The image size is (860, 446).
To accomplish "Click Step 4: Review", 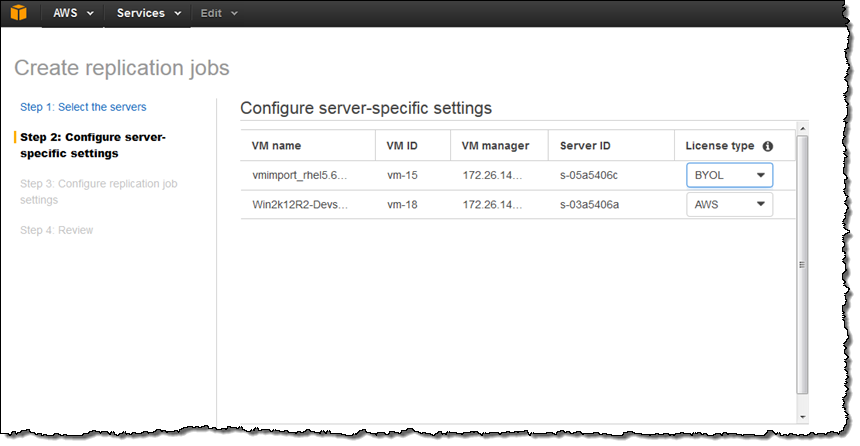I will (56, 230).
